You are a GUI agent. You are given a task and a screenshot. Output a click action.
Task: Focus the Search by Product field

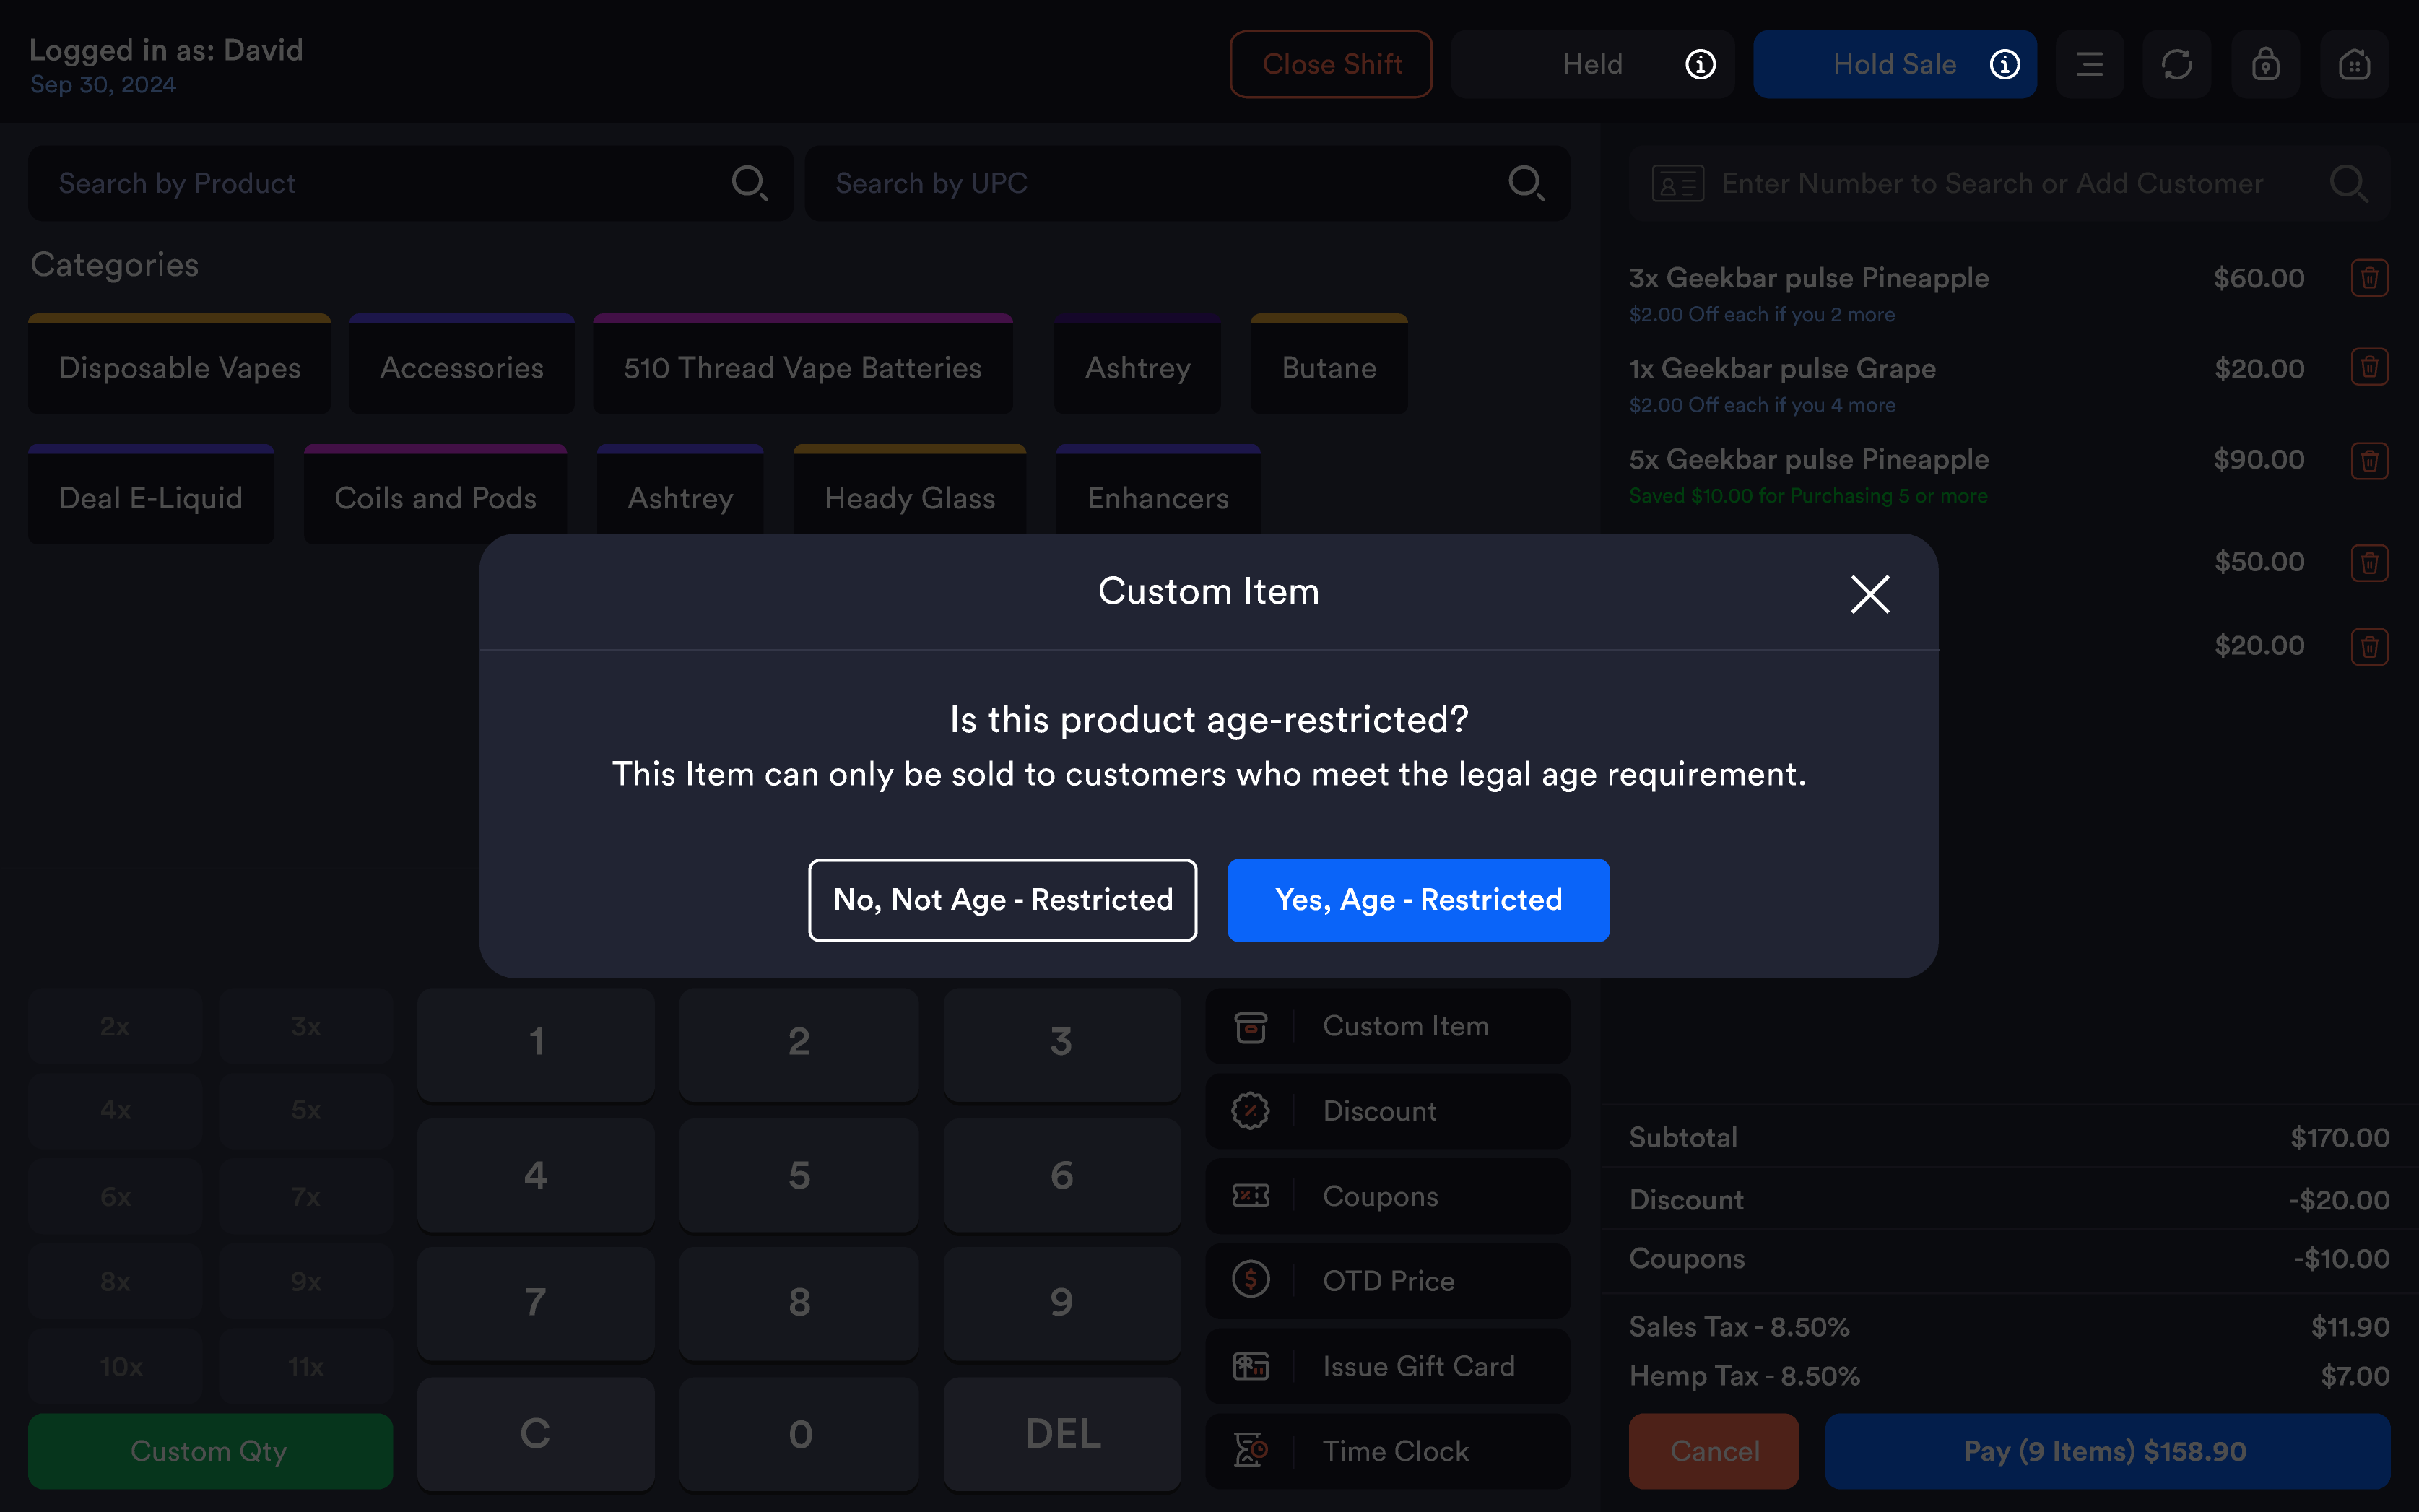click(x=410, y=183)
